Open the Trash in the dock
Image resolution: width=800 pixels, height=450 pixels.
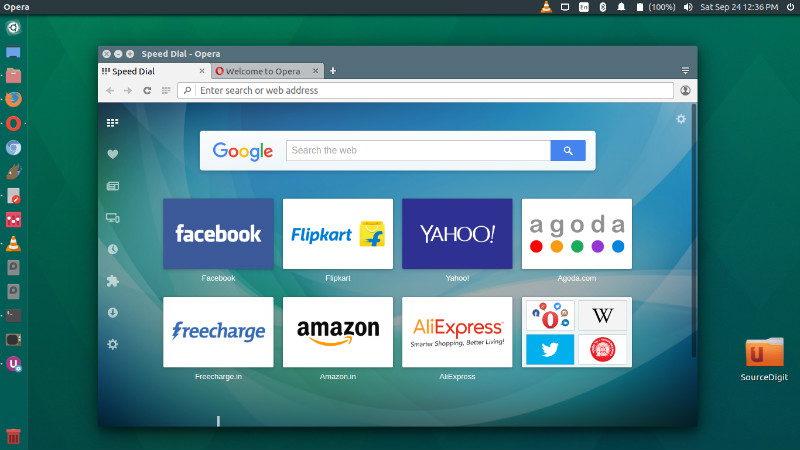(x=13, y=437)
